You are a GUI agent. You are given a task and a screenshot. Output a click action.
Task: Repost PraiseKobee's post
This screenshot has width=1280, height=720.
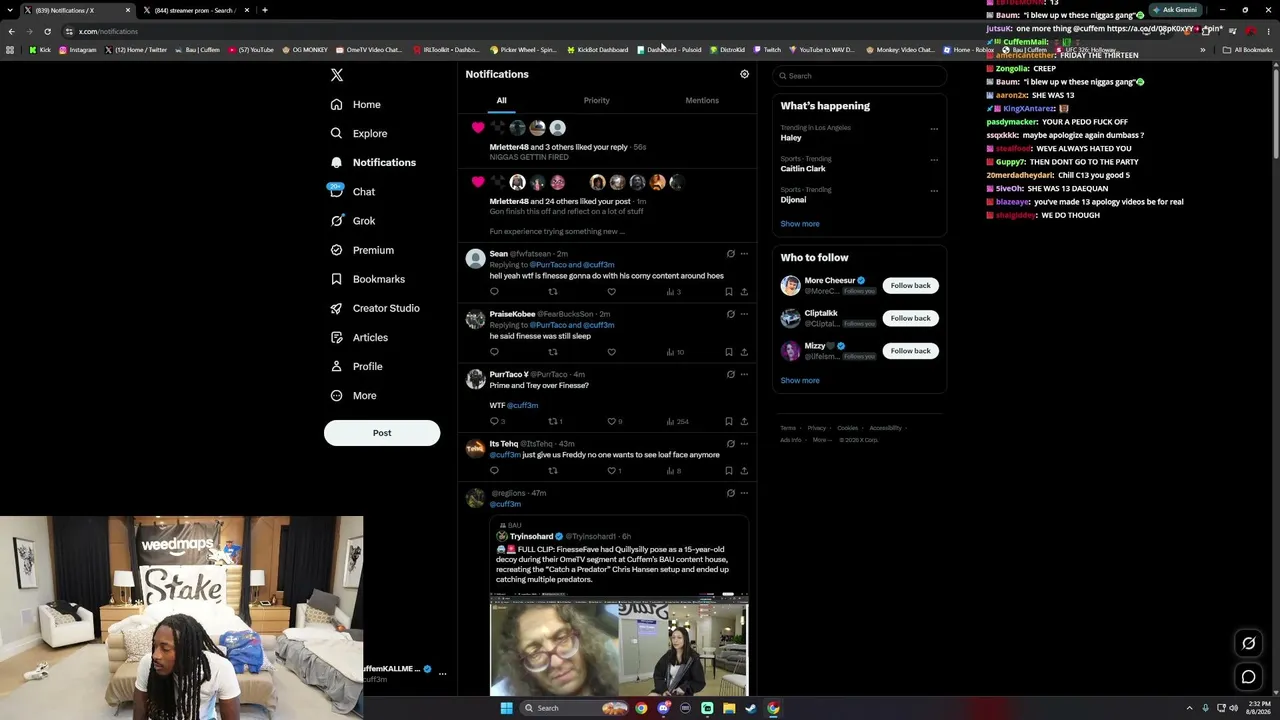[x=553, y=352]
